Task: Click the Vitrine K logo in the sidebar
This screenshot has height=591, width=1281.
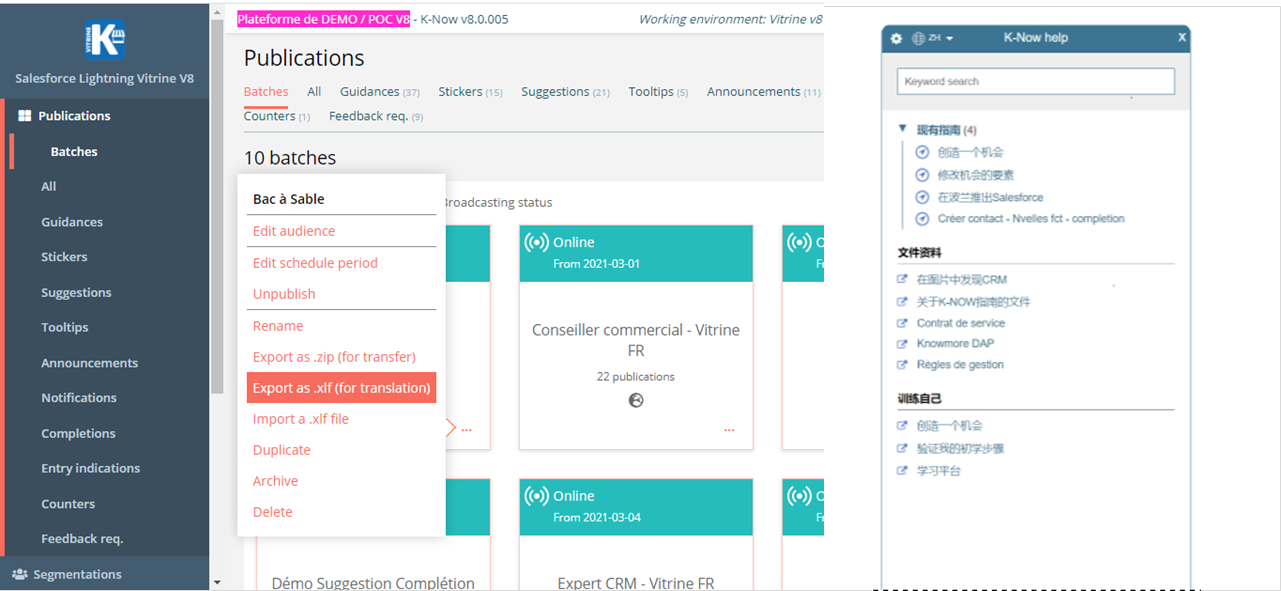Action: point(104,40)
